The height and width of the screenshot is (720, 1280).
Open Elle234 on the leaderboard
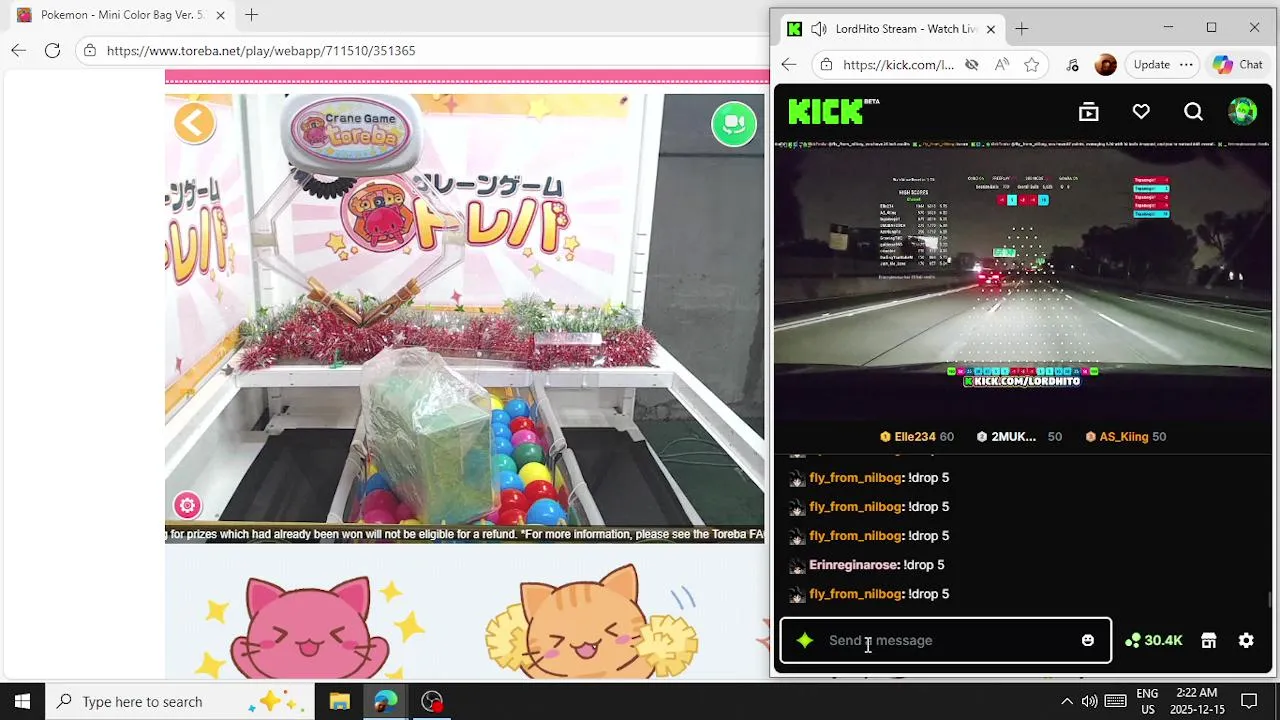coord(917,437)
